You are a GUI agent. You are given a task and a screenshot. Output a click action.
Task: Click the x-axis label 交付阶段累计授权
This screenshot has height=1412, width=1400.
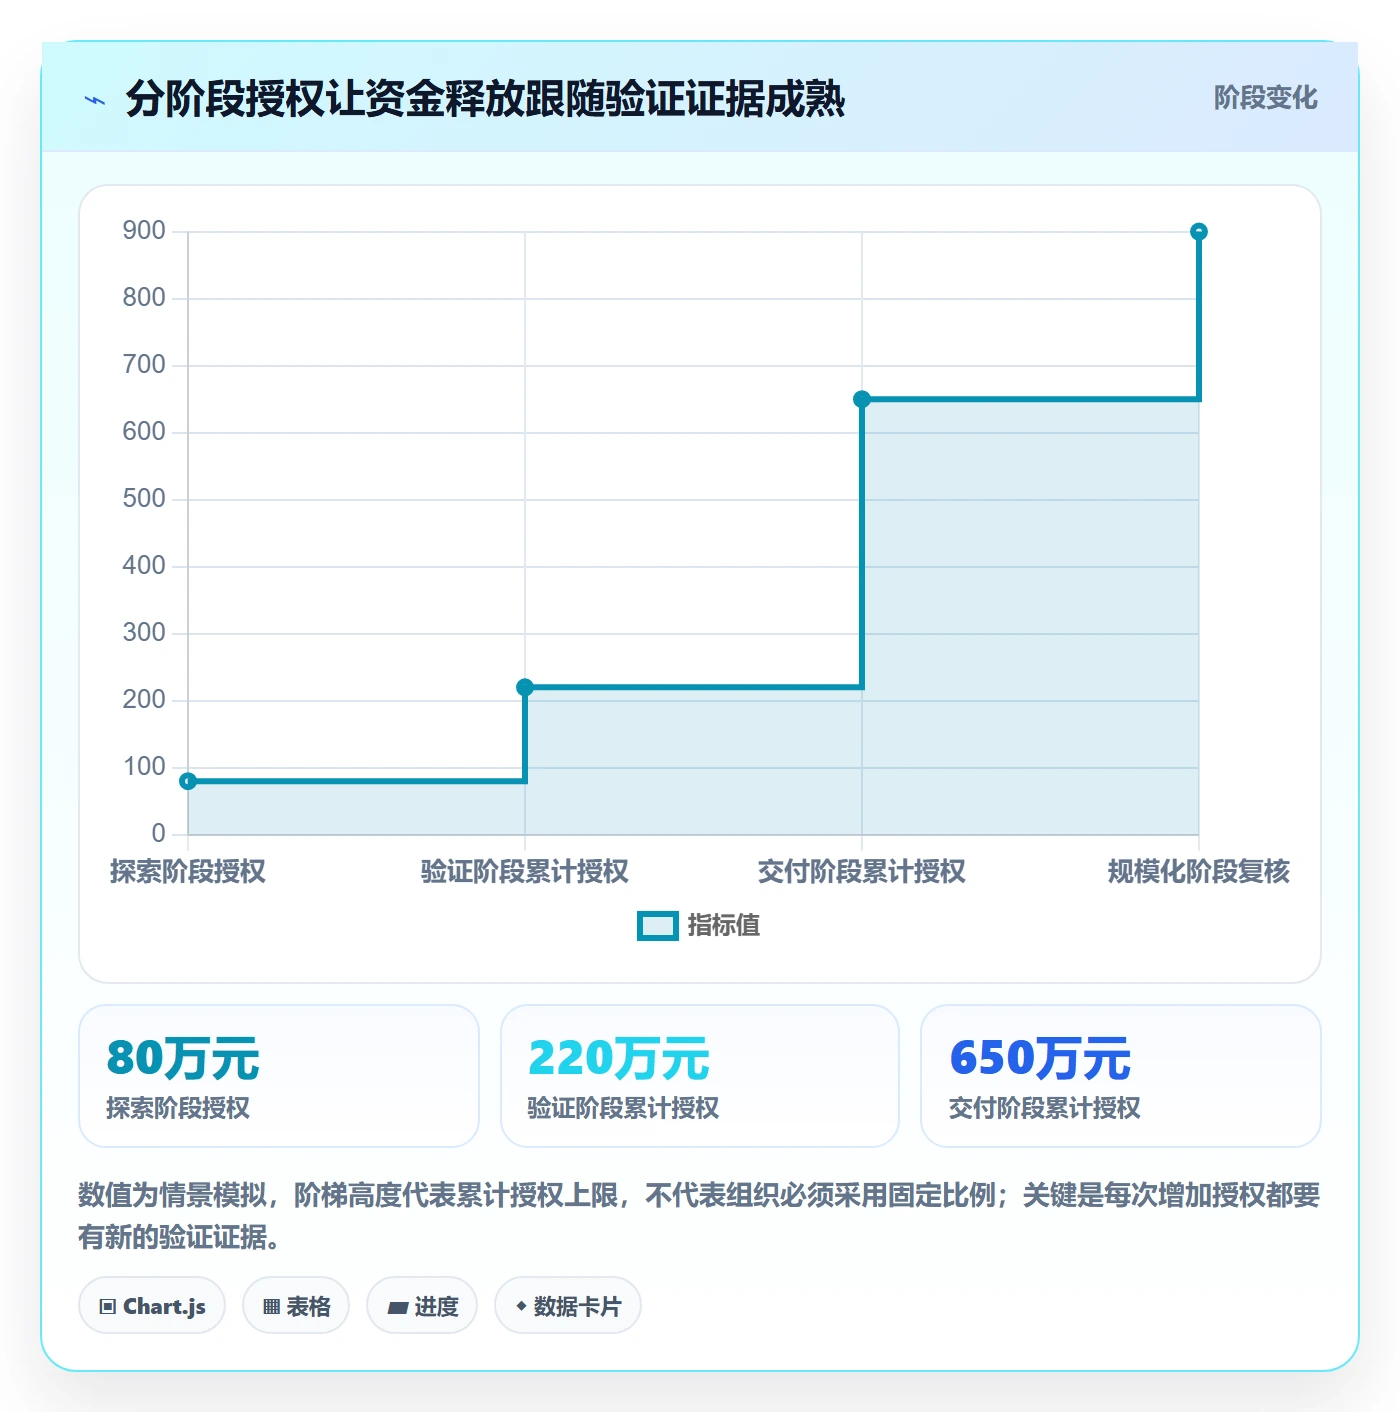tap(862, 872)
